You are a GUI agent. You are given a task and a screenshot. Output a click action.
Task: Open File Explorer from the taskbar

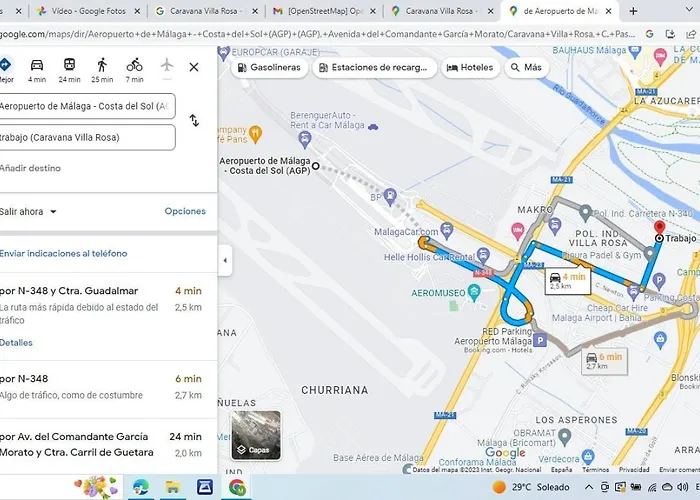tap(173, 487)
